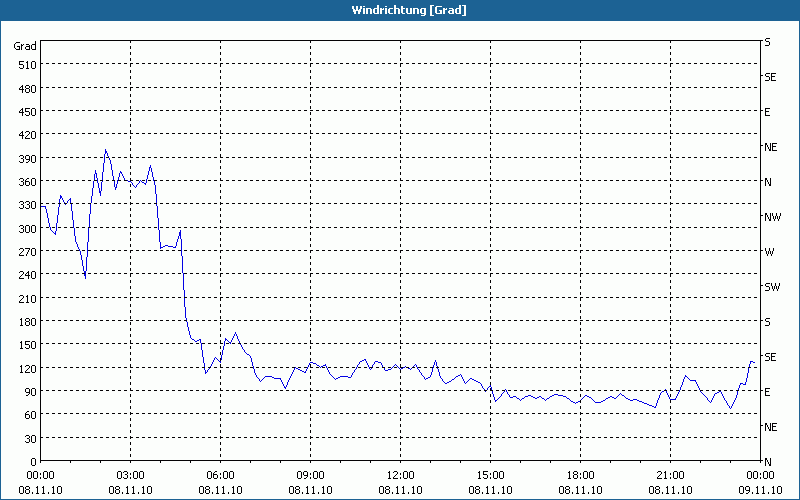800x500 pixels.
Task: Select the 15:00 time label
Action: (x=490, y=476)
